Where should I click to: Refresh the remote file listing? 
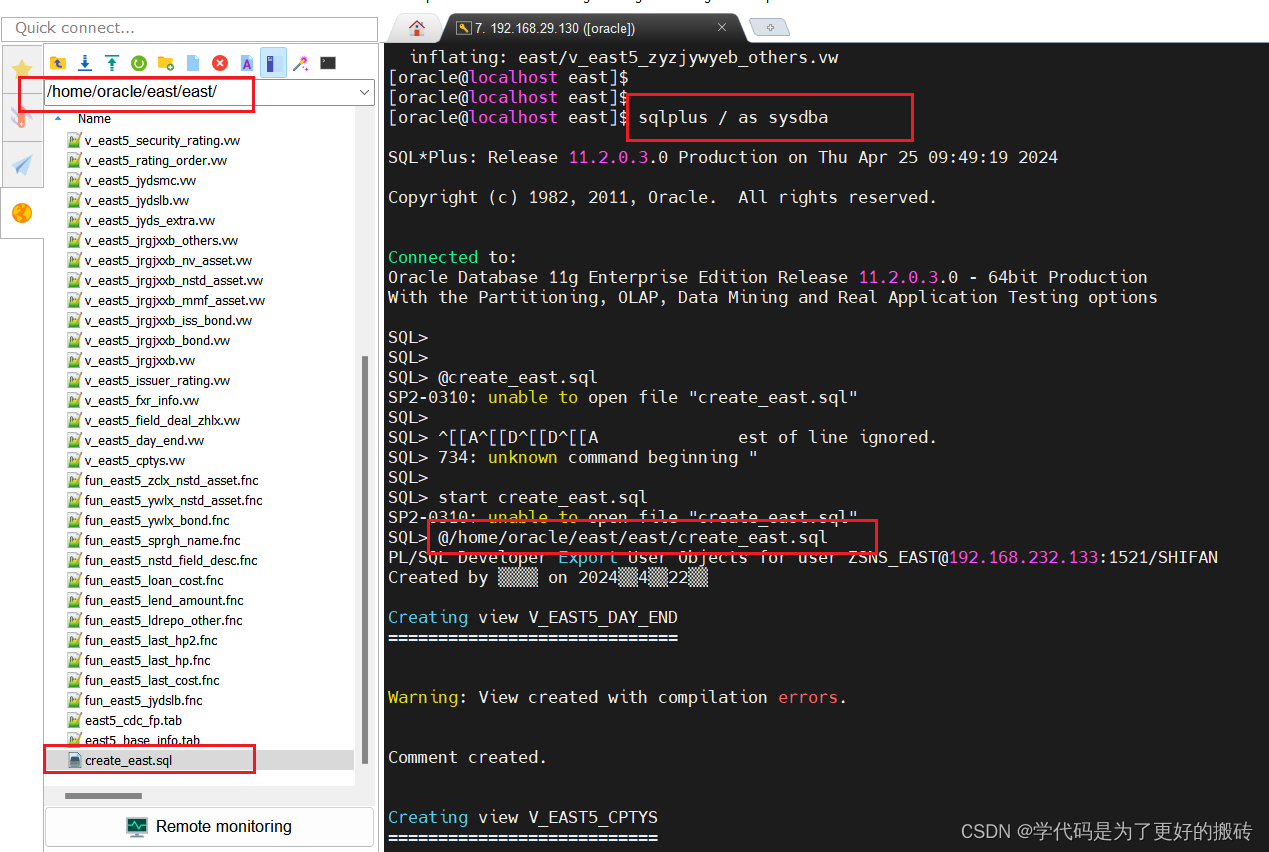point(138,62)
